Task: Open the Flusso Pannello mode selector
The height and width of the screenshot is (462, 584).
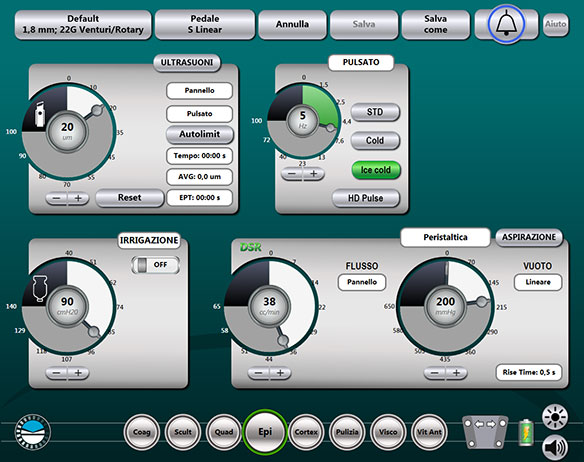Action: (x=362, y=282)
